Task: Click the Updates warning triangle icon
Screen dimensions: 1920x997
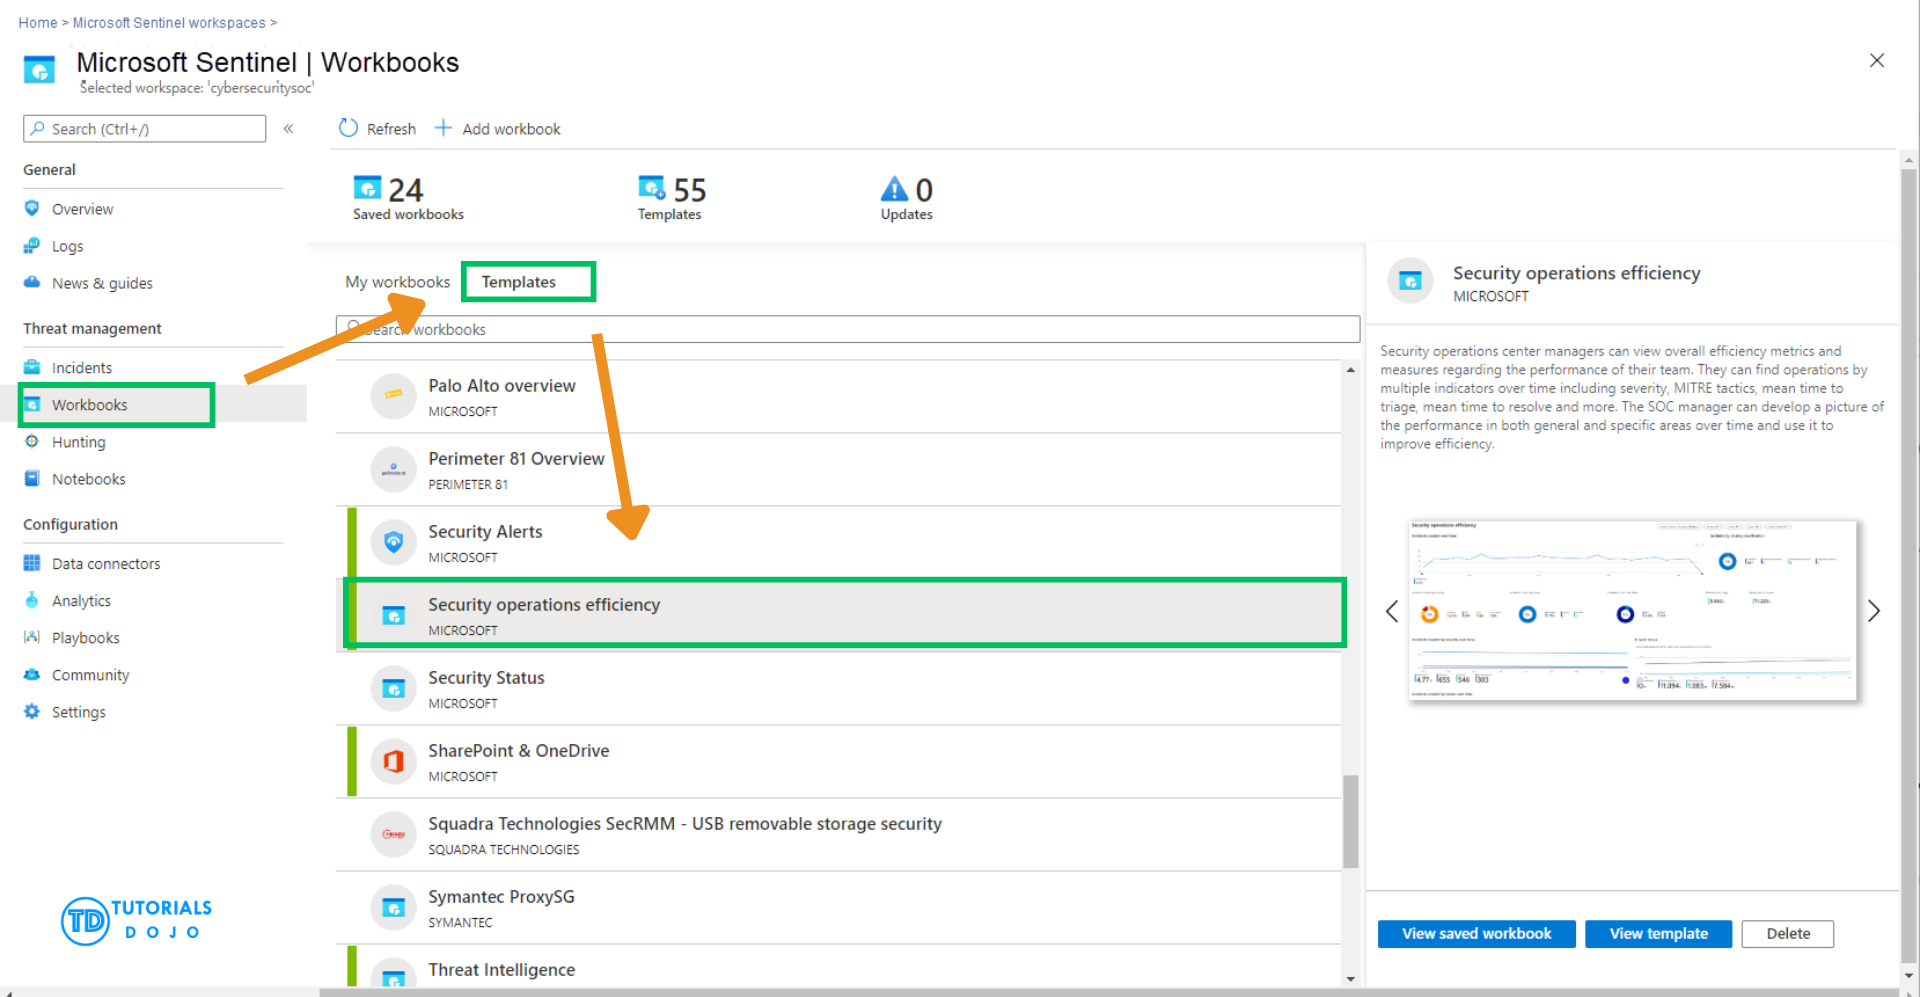Action: coord(894,188)
